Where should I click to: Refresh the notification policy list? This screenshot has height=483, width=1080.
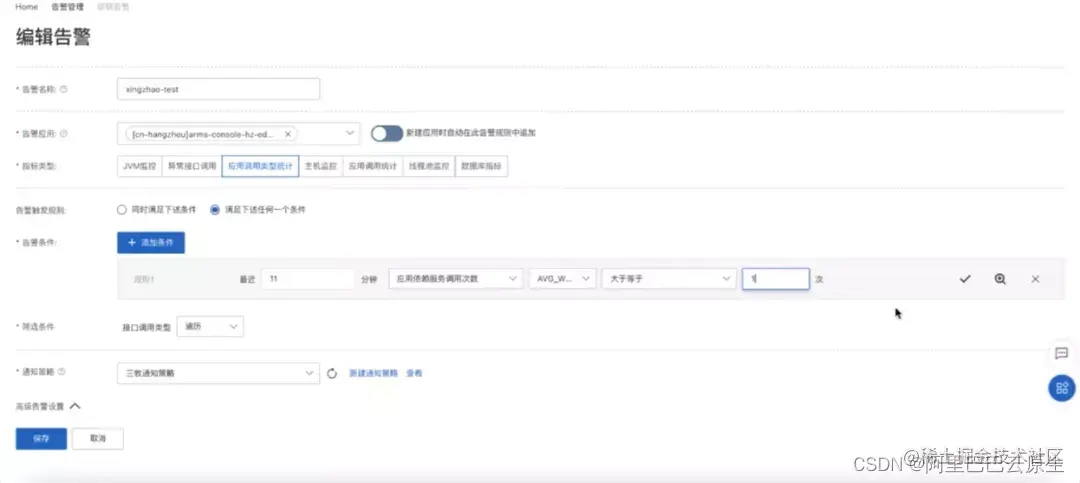pos(332,373)
